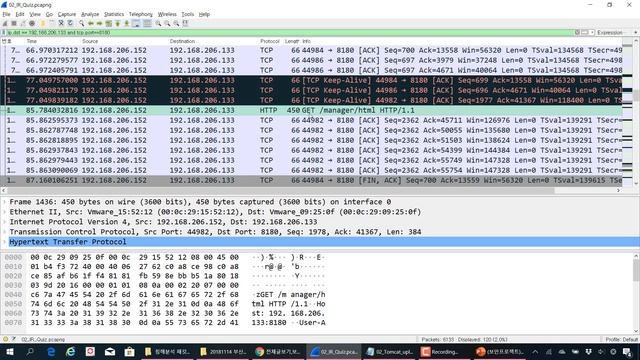640x360 pixels.
Task: Open the Telephony menu
Action: click(140, 14)
